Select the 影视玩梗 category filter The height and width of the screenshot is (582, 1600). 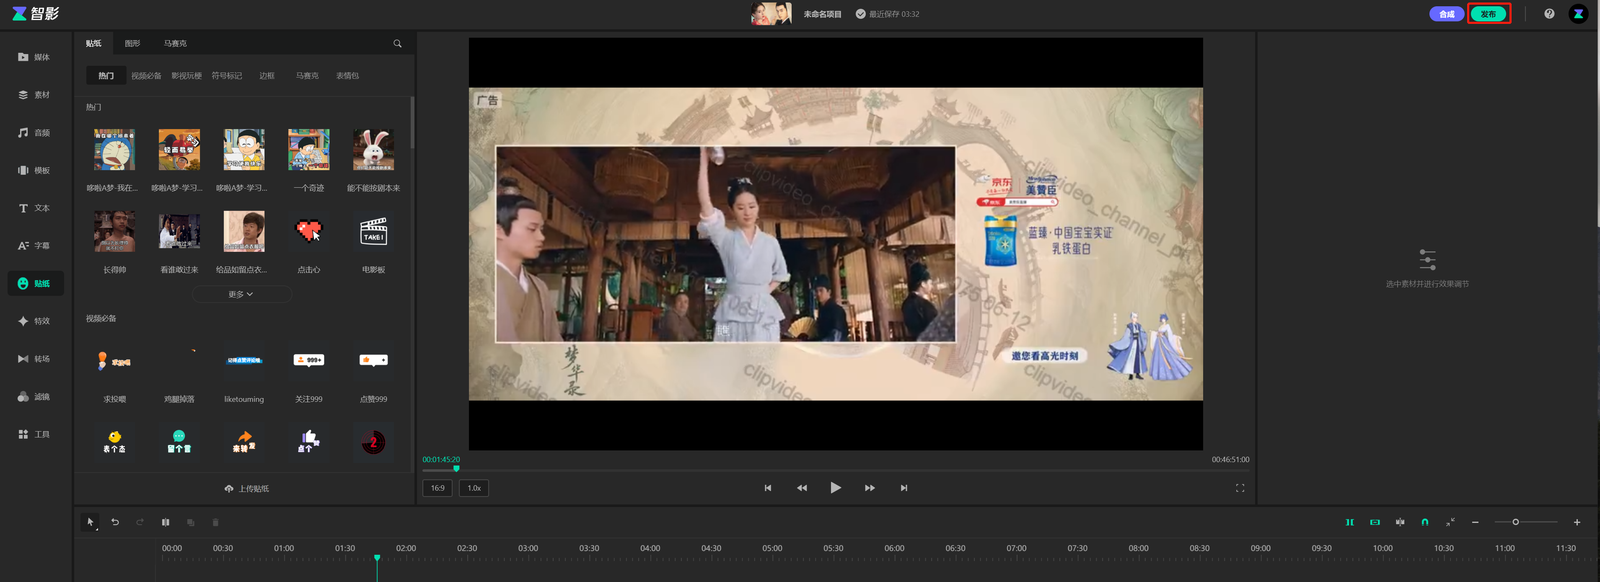tap(186, 75)
